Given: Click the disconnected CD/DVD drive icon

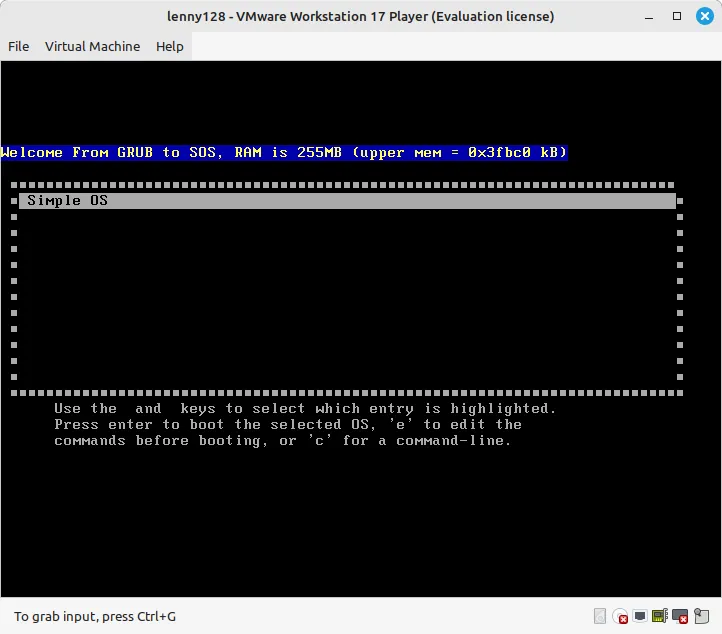Looking at the screenshot, I should 620,616.
